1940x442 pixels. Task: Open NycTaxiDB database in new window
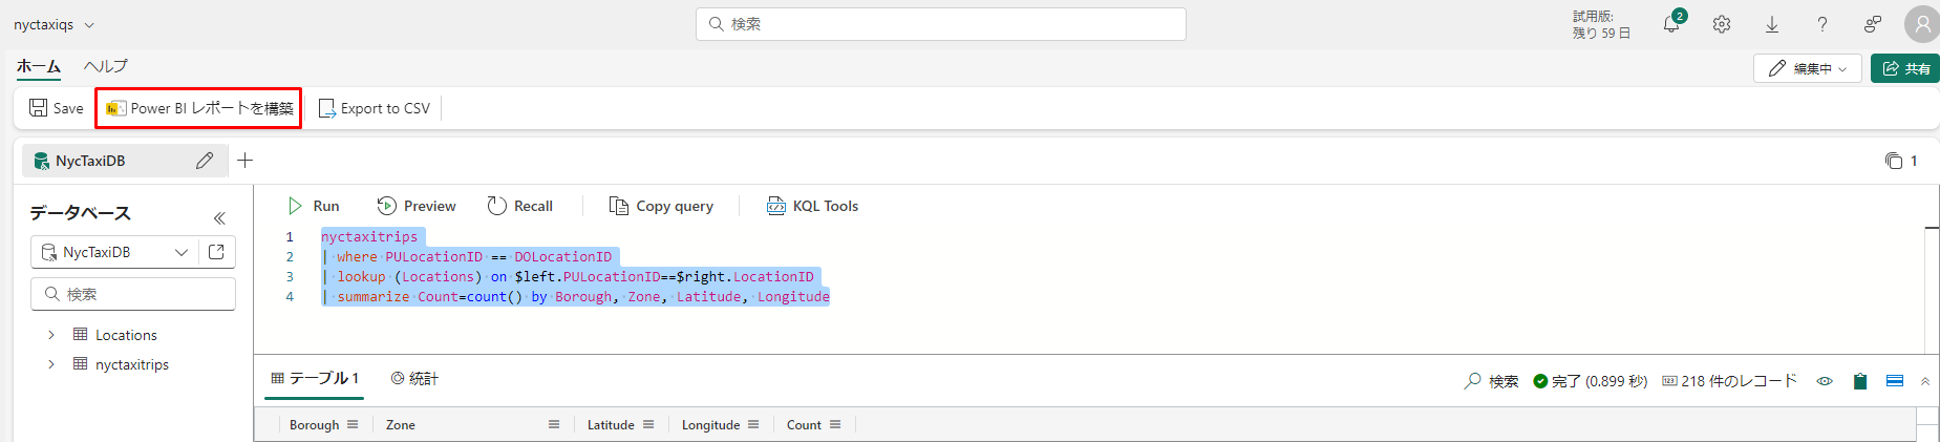coord(217,252)
